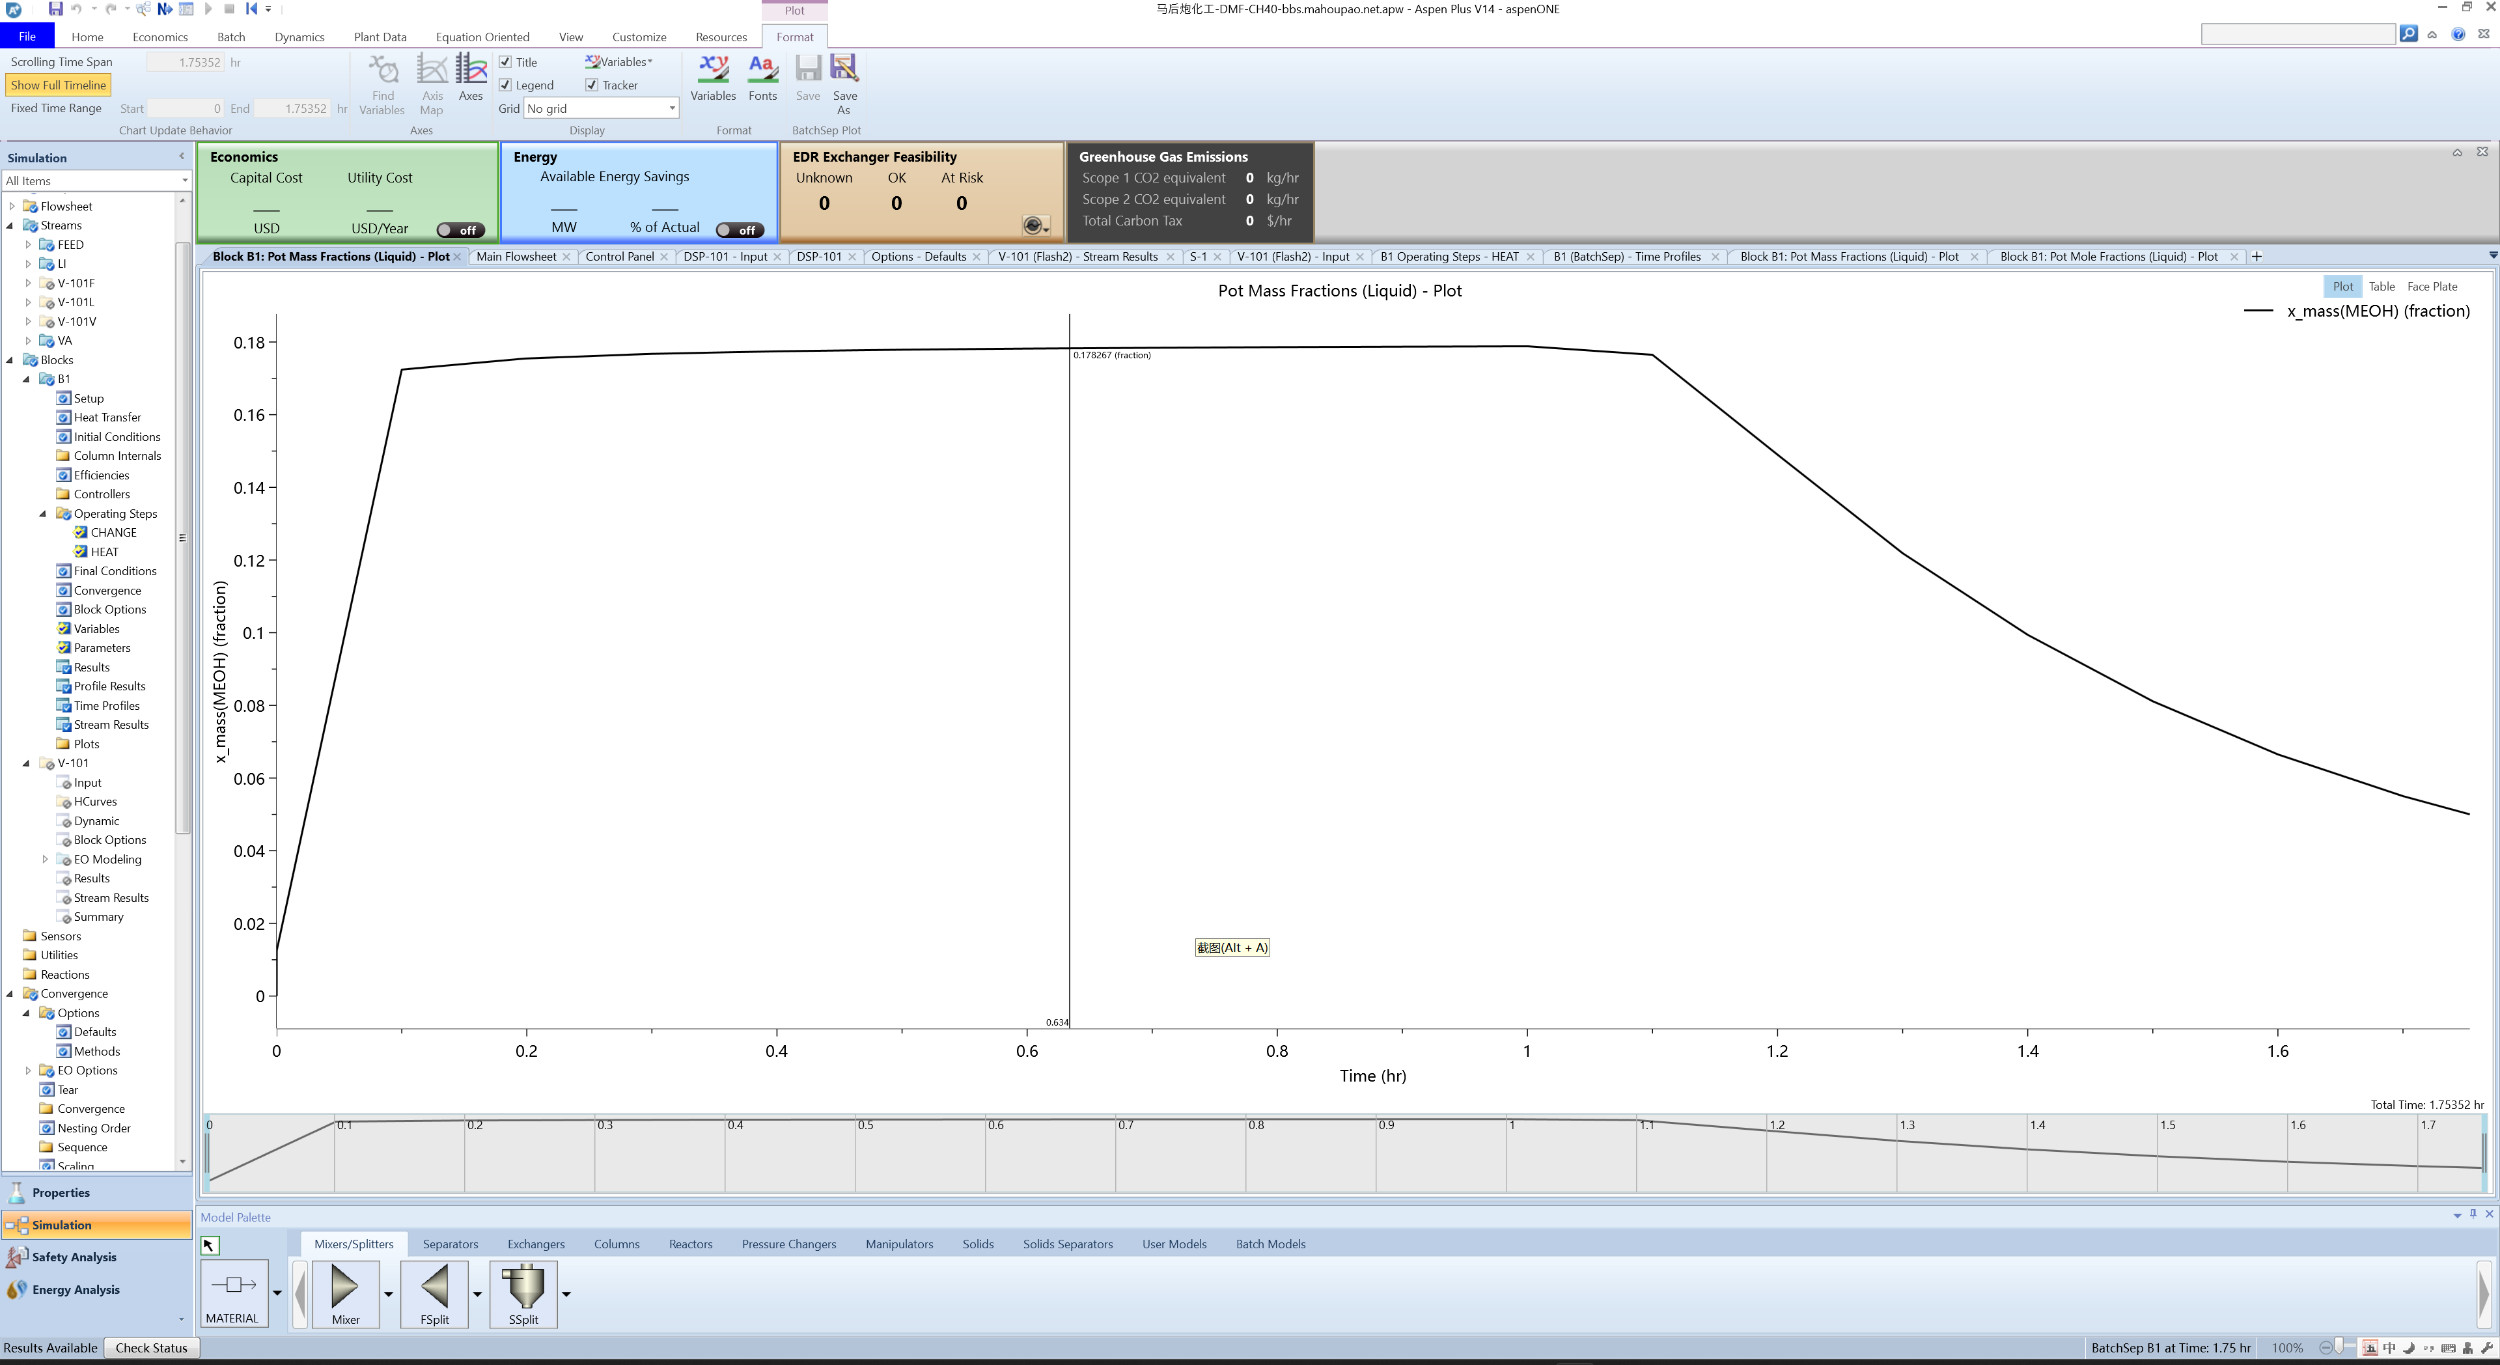The image size is (2500, 1365).
Task: Click the Save As plot icon
Action: pos(845,84)
